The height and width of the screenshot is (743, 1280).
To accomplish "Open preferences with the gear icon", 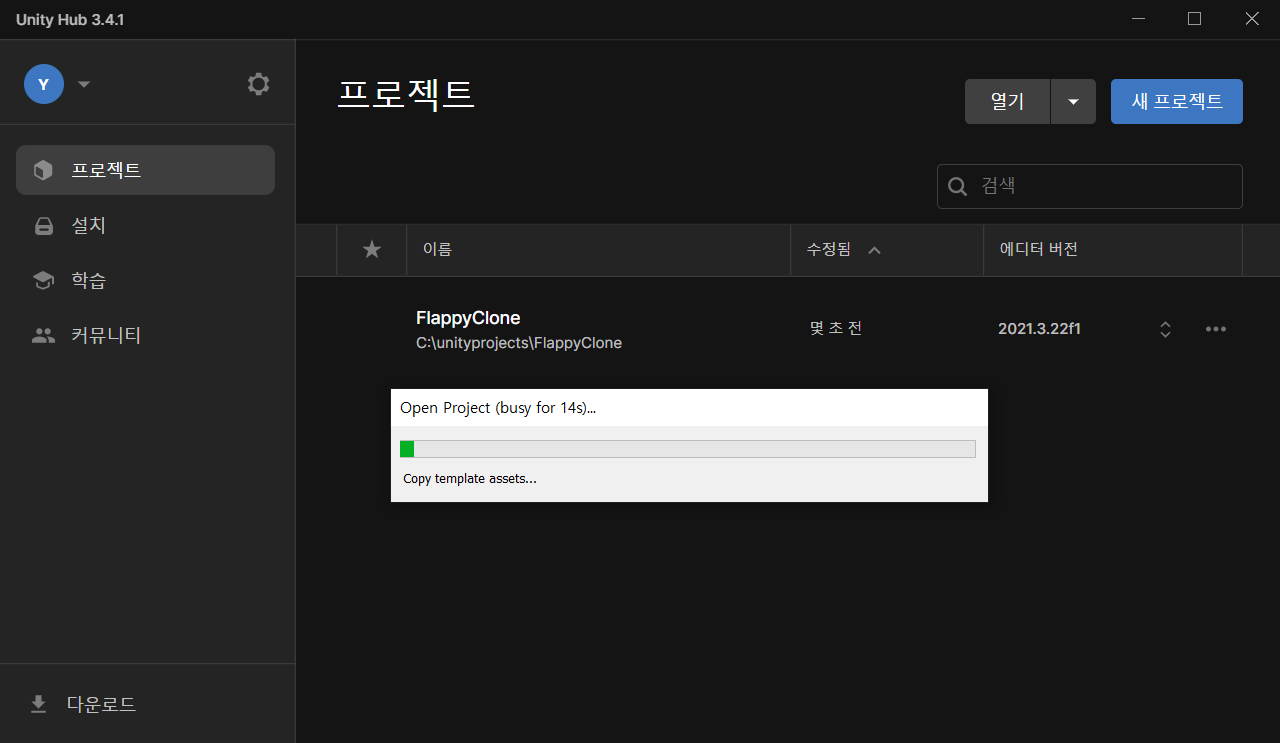I will click(x=259, y=84).
